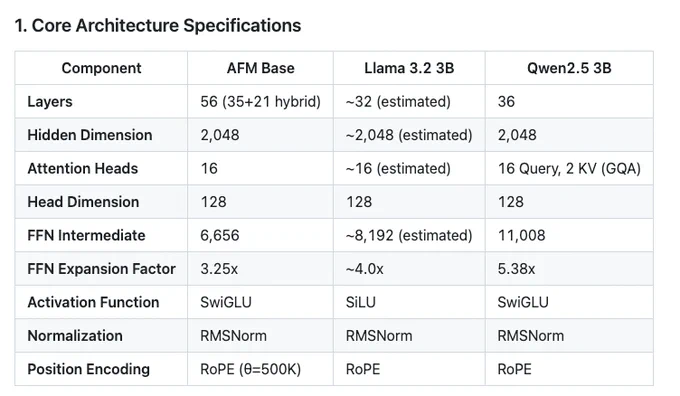Select the SiLU cell under Llama
Viewport: 680px width, 396px height.
pos(360,302)
